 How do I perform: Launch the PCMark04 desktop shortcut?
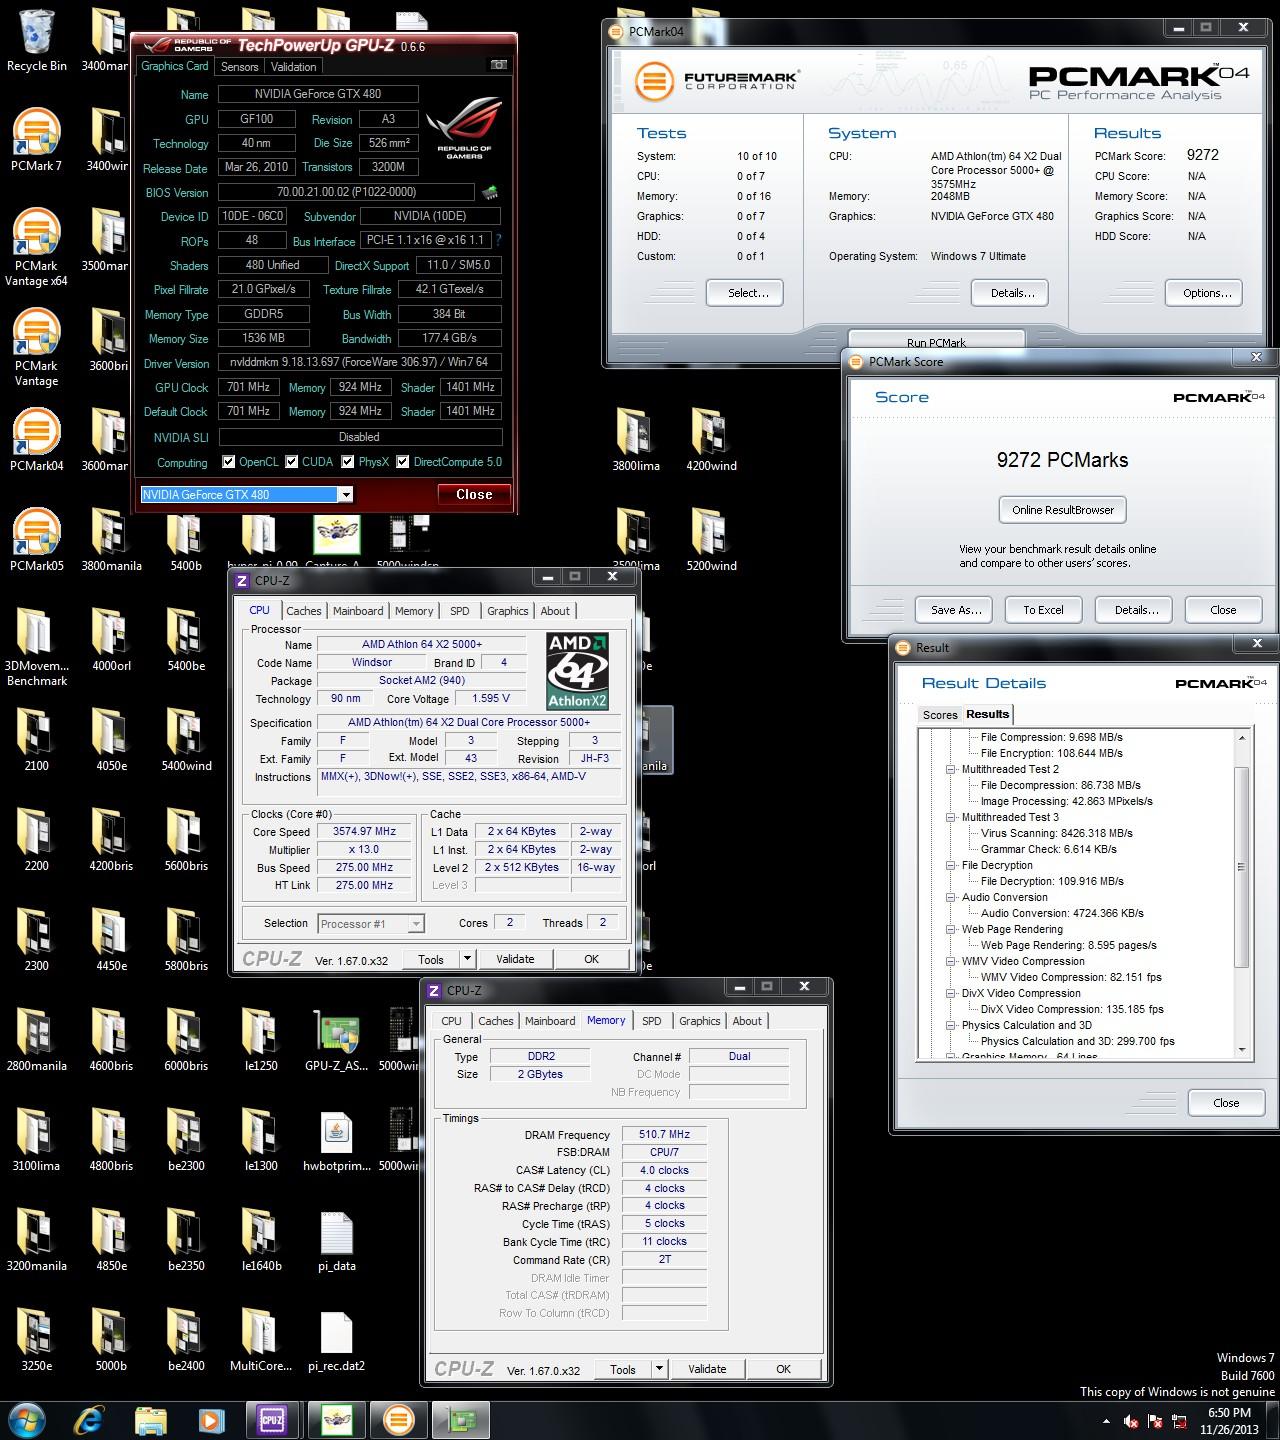(37, 440)
